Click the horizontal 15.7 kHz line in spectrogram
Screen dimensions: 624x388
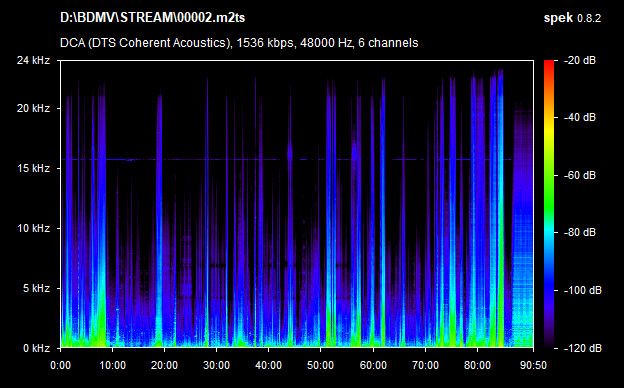click(287, 160)
